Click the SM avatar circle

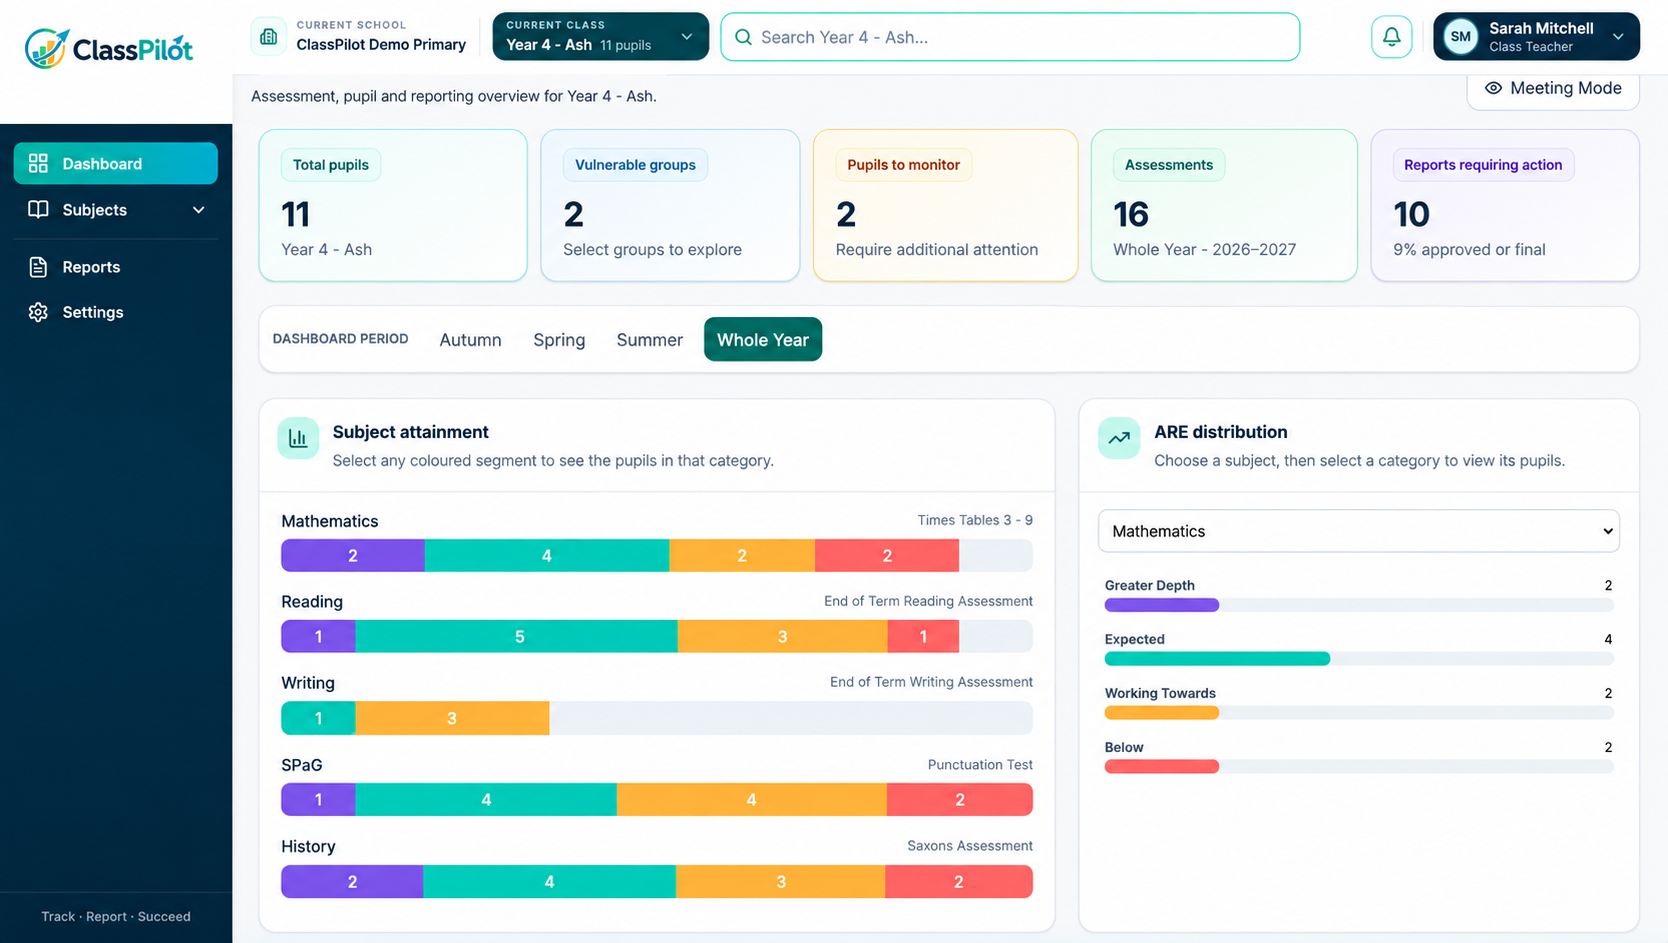point(1460,37)
